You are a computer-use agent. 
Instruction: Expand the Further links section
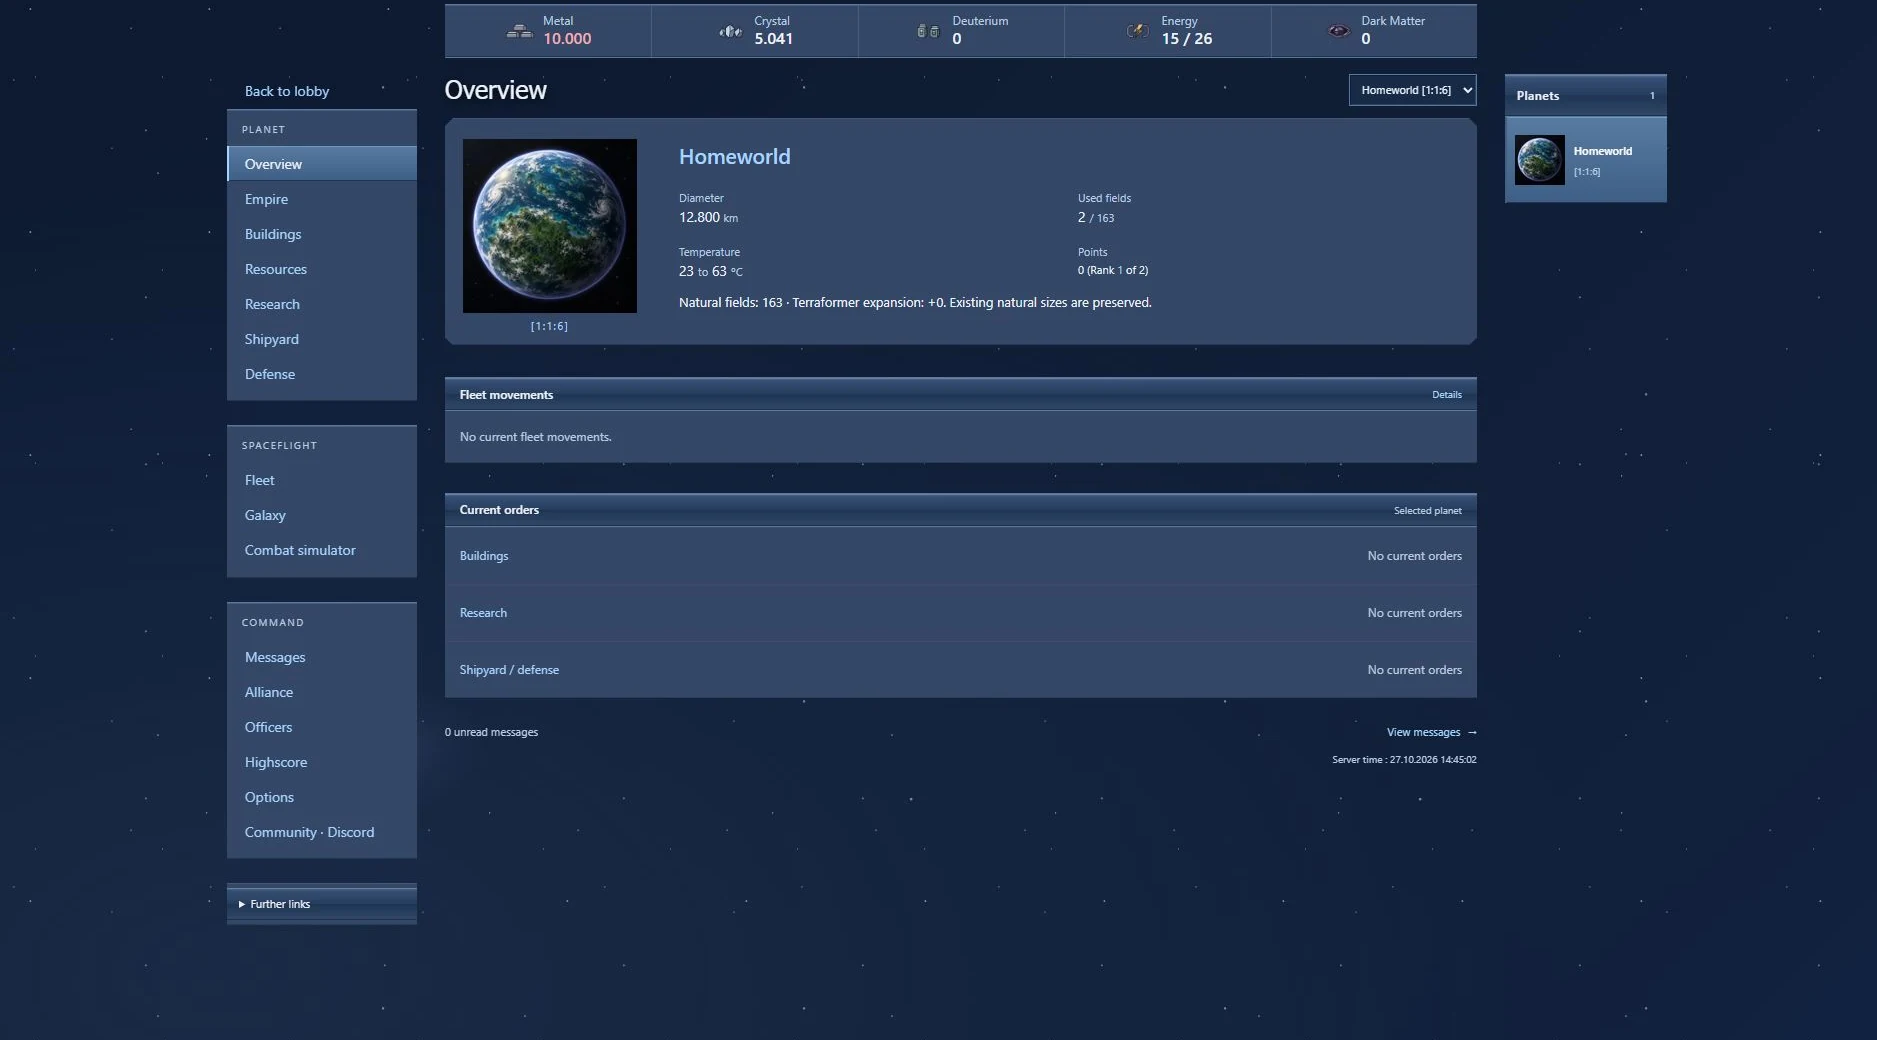click(x=322, y=904)
